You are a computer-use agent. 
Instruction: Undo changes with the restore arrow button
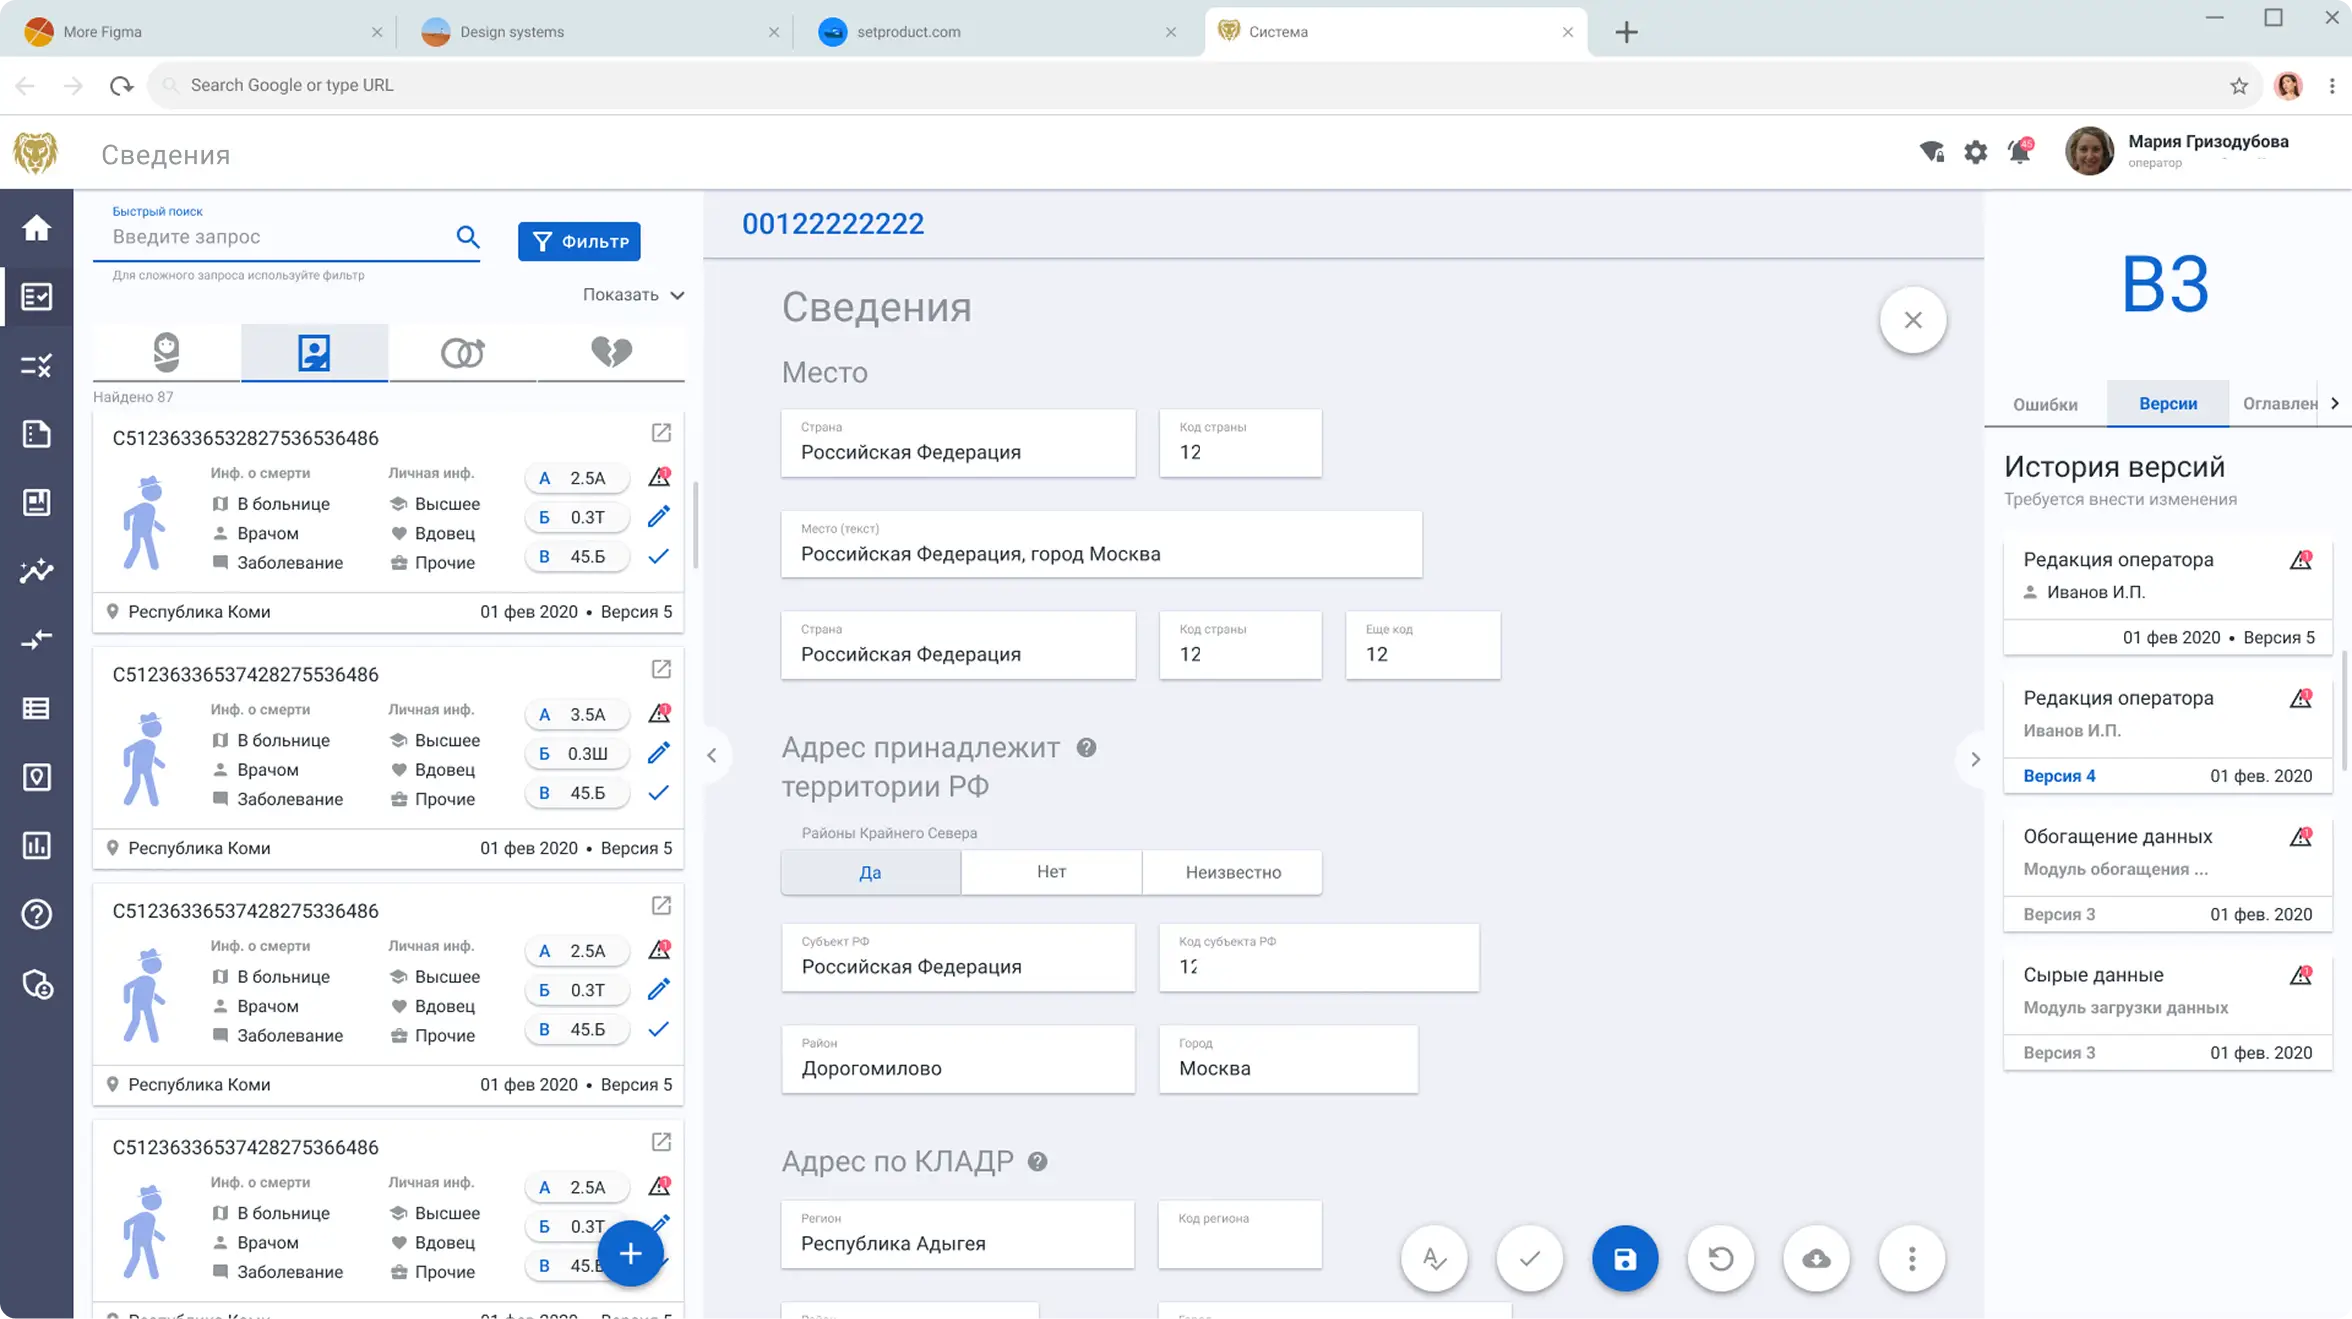1721,1259
